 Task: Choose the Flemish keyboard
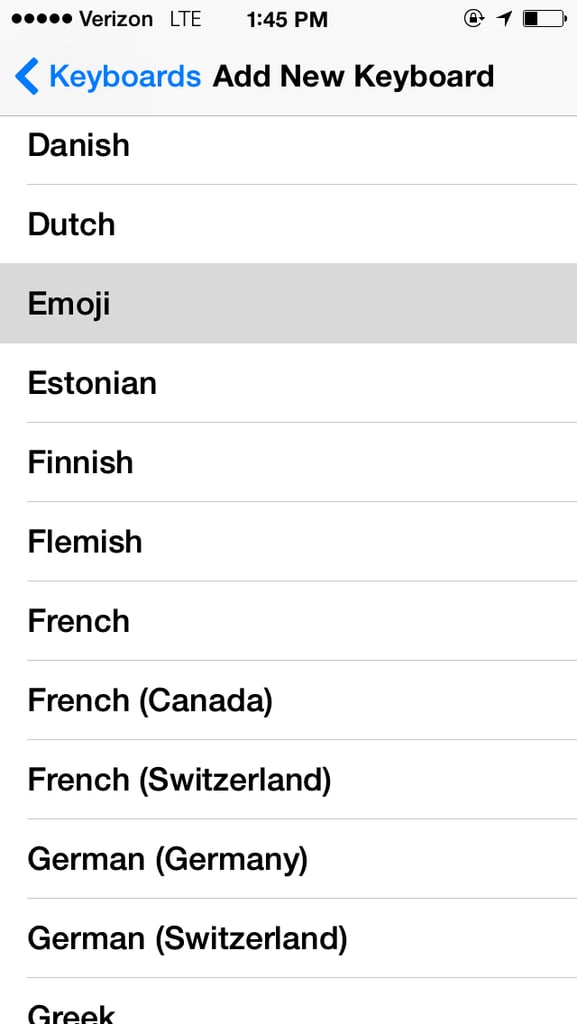coord(288,541)
